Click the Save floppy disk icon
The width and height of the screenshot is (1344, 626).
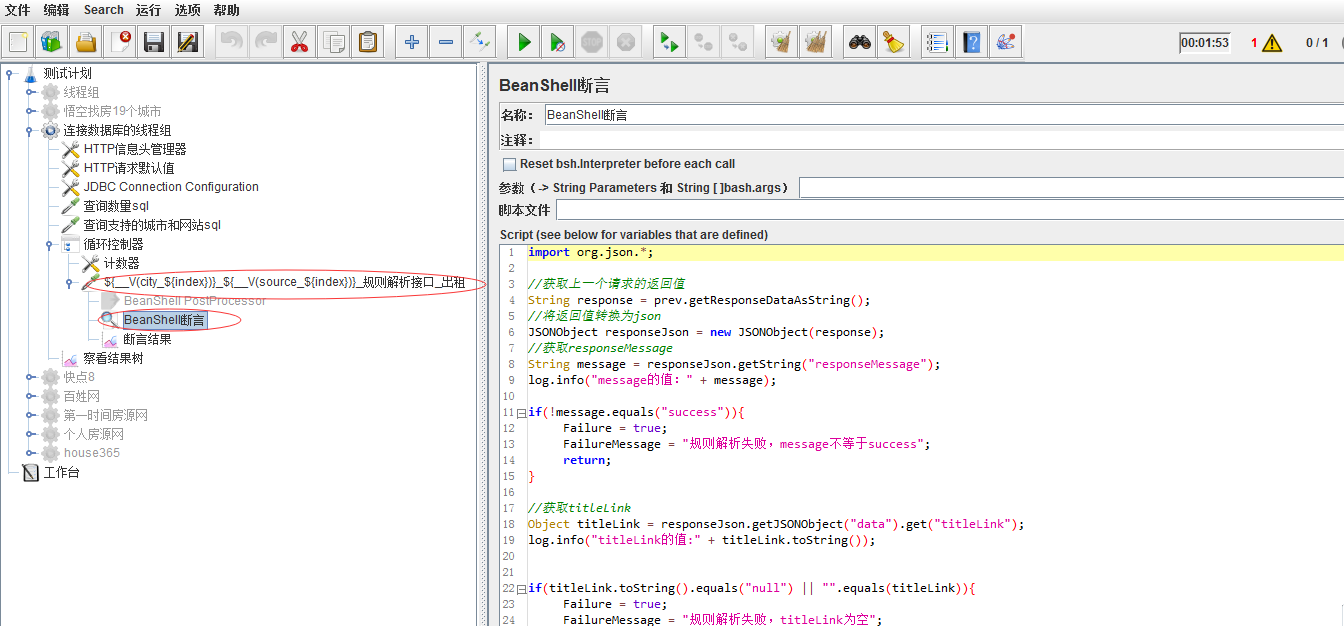coord(153,42)
